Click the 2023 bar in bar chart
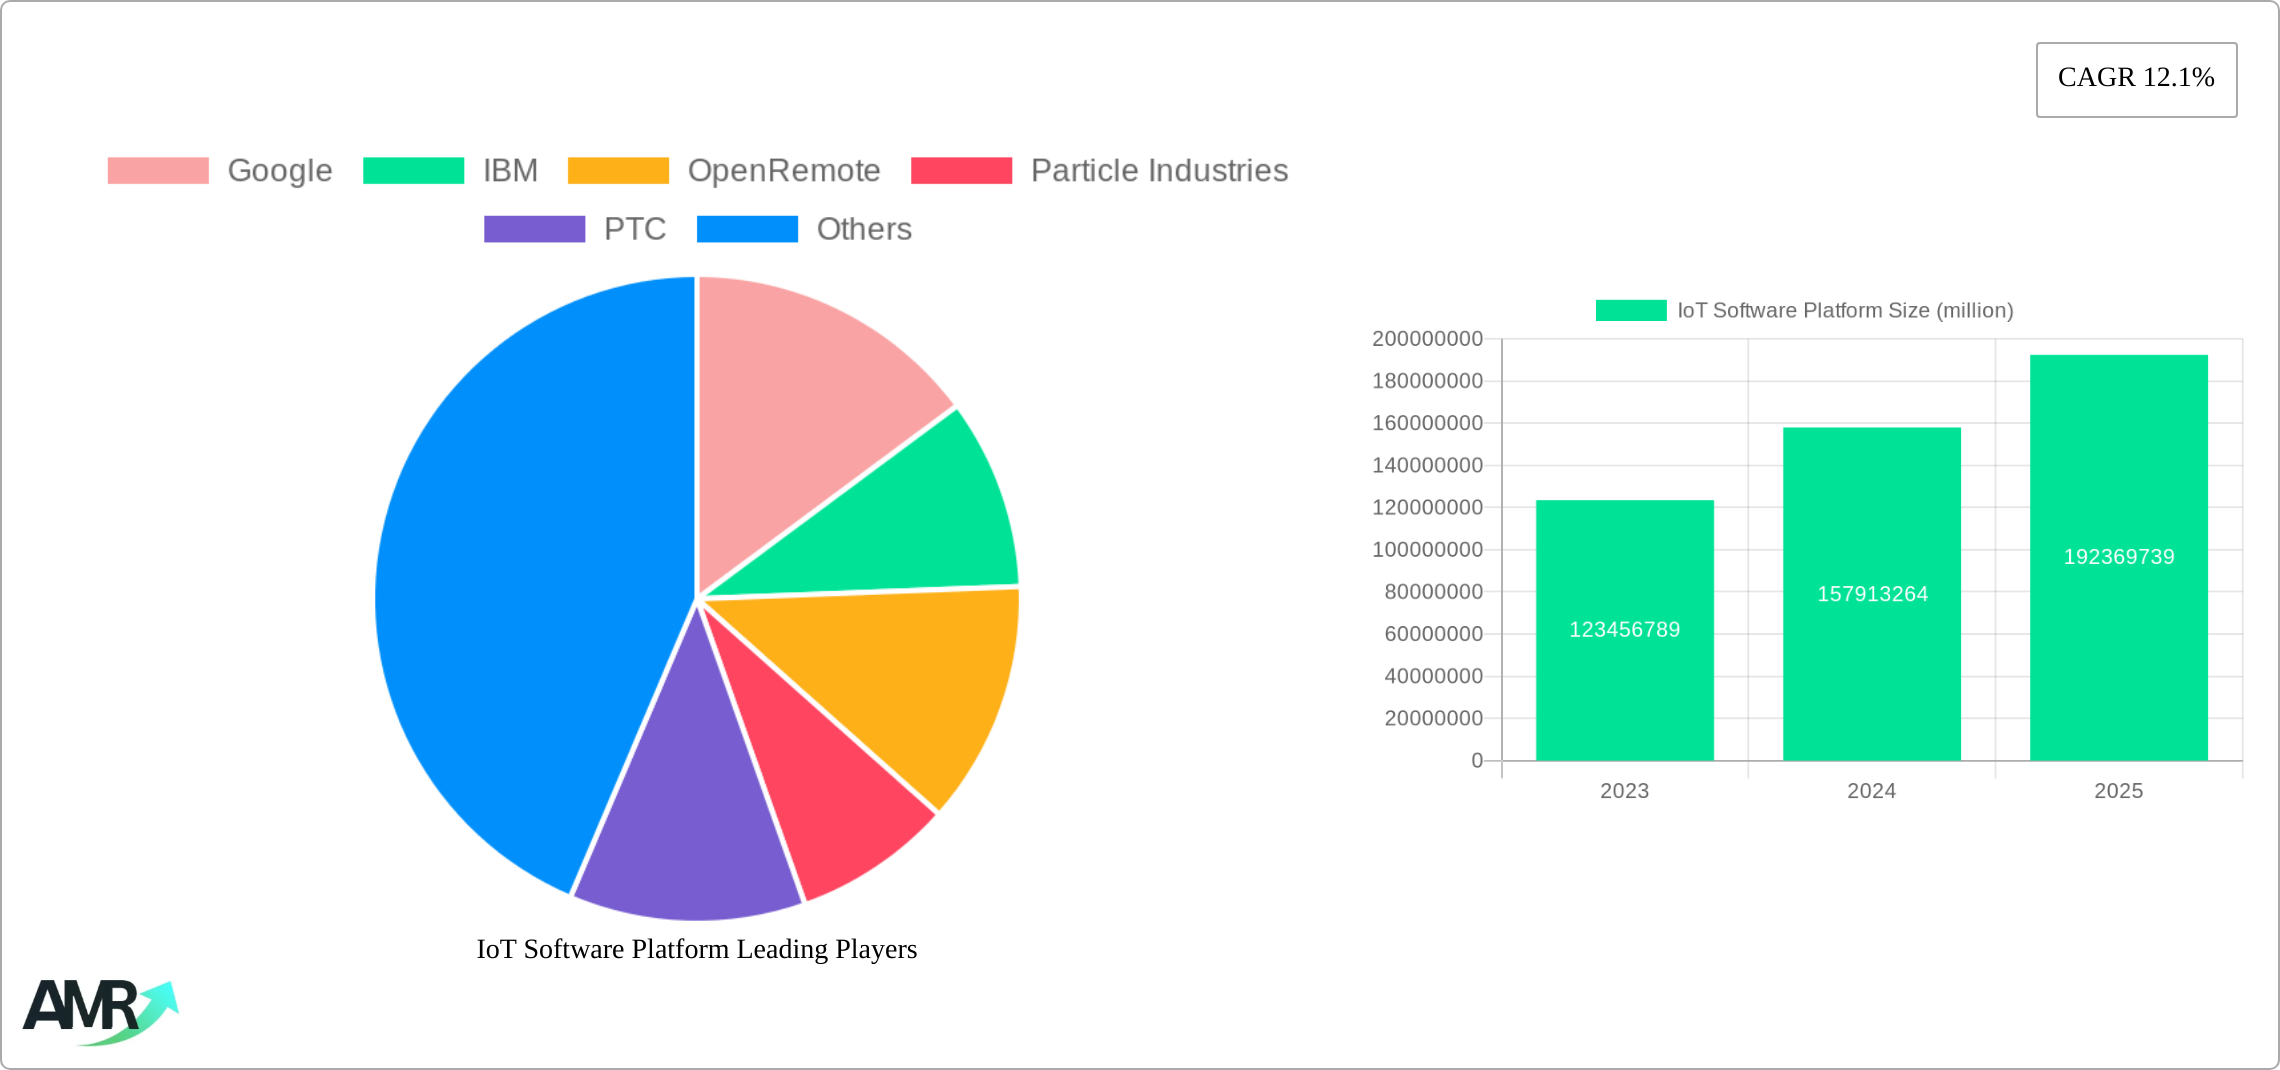The width and height of the screenshot is (2280, 1070). (x=1625, y=630)
